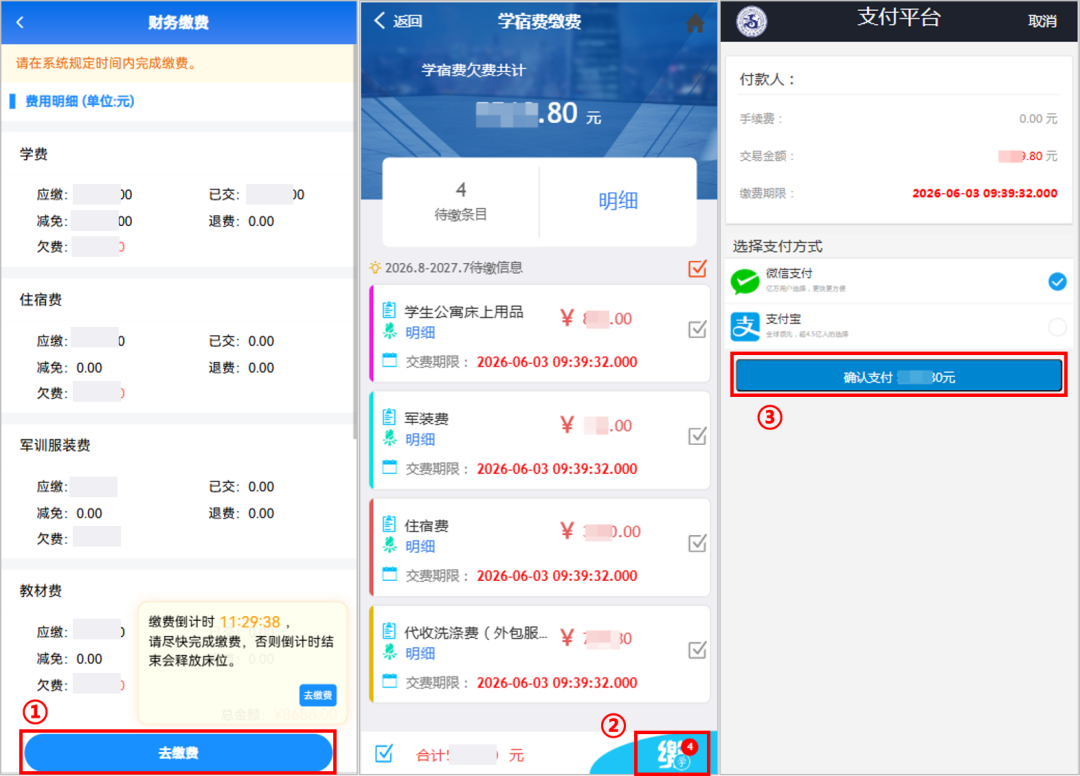This screenshot has width=1080, height=776.
Task: Select the 支付宝 radio option
Action: tap(1057, 326)
